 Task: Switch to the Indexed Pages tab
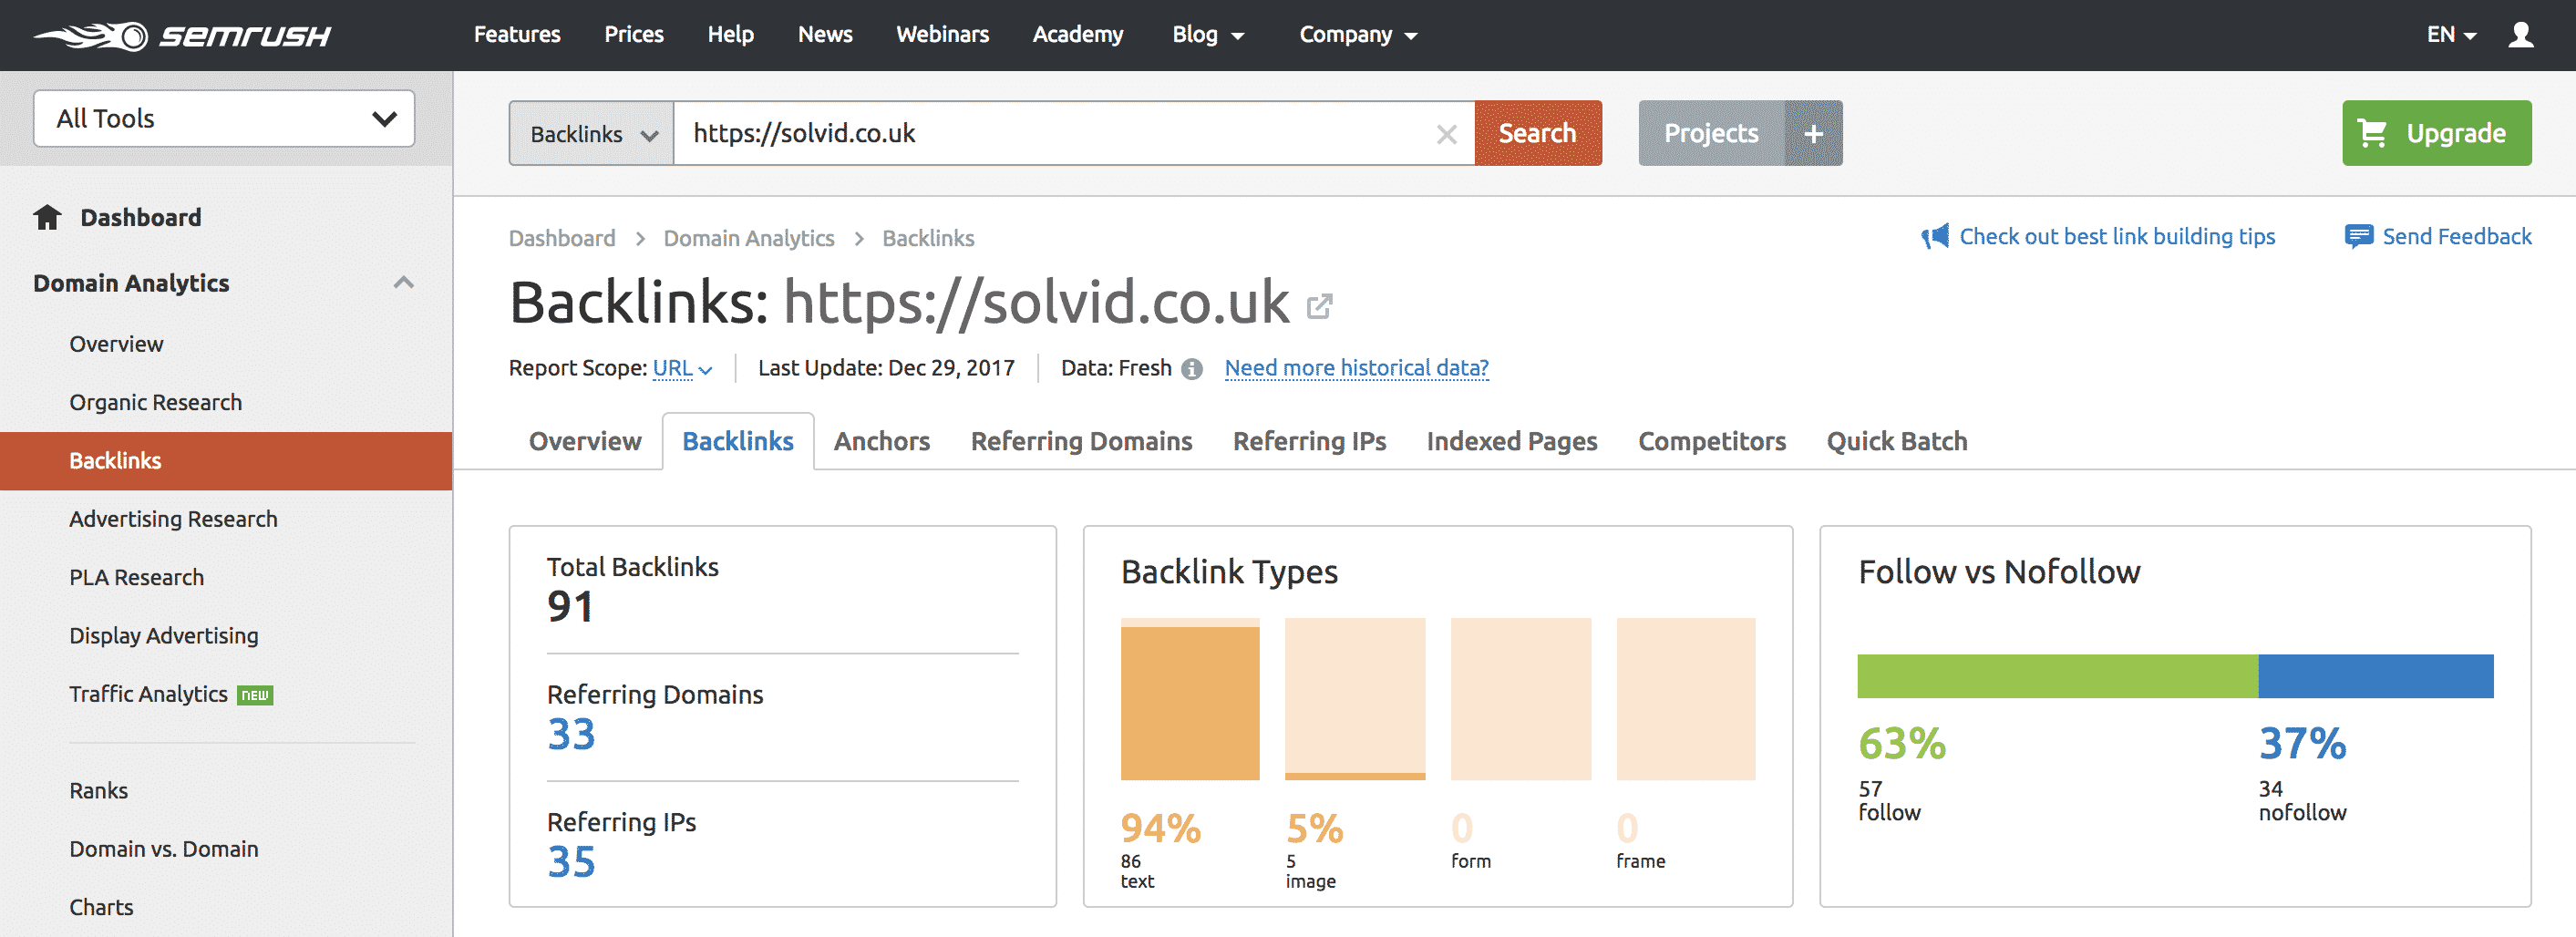(1512, 441)
